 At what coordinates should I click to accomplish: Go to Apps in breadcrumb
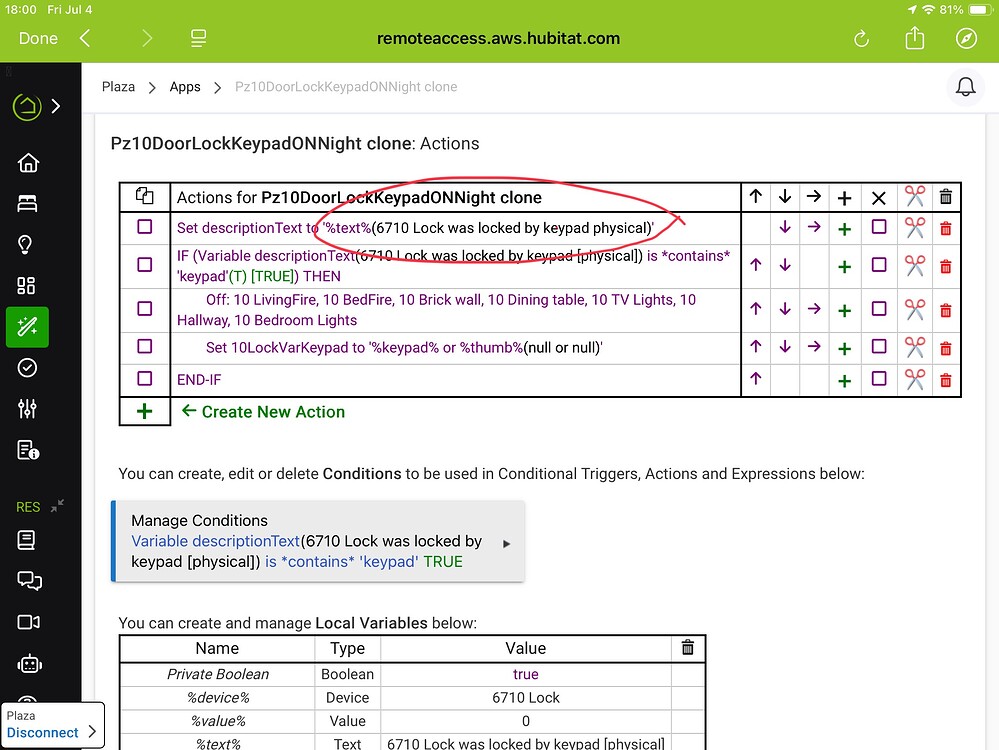coord(185,87)
